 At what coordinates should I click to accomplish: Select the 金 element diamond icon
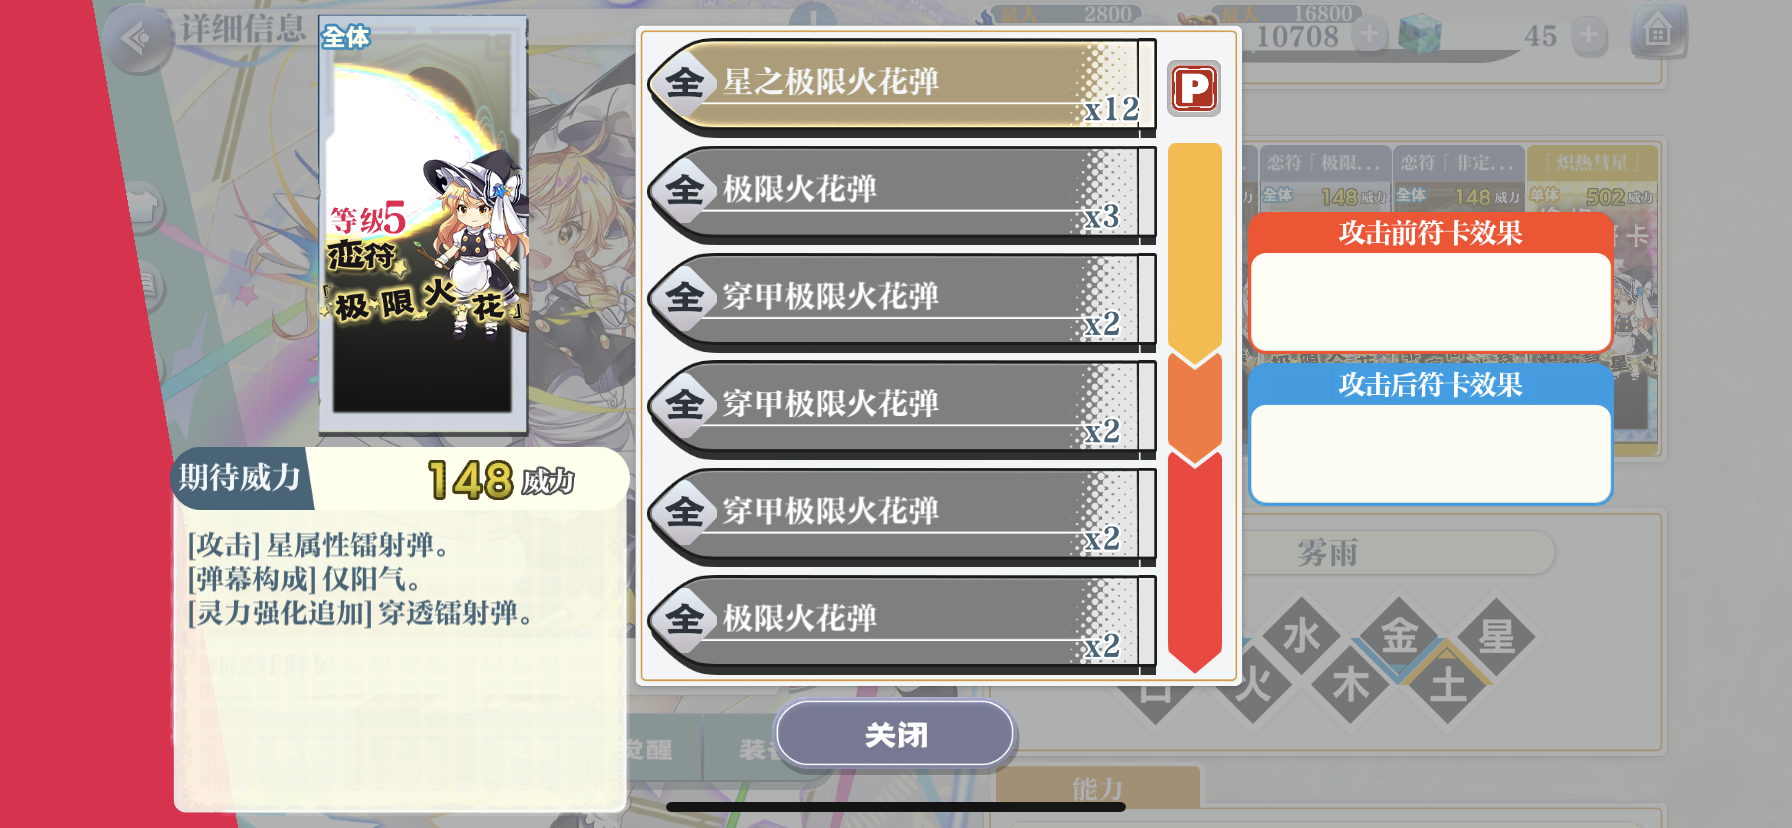(1399, 636)
